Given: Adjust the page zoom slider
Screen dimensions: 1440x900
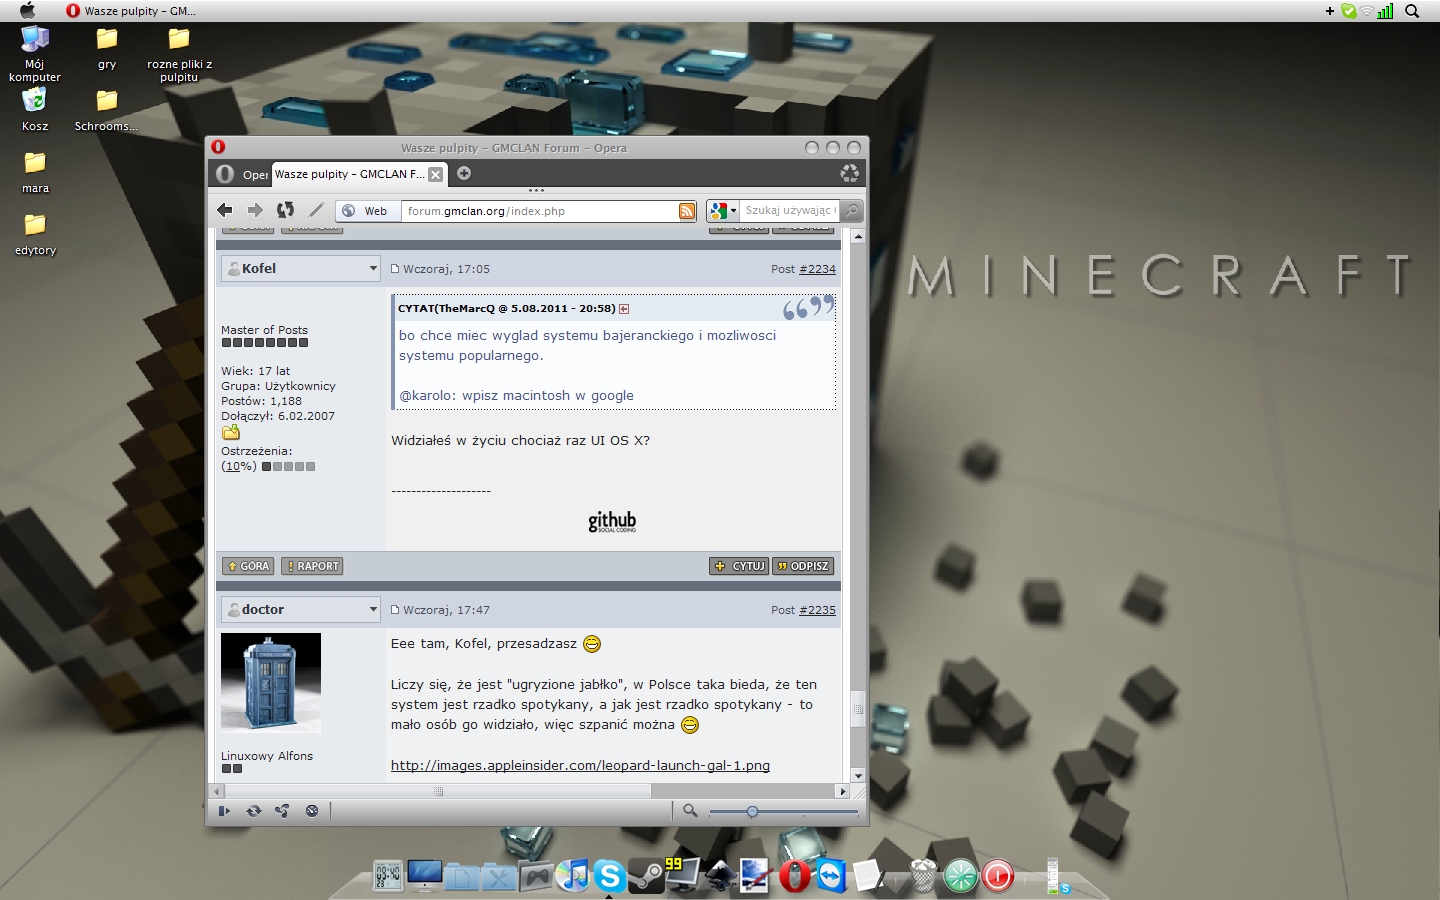Looking at the screenshot, I should coord(752,812).
